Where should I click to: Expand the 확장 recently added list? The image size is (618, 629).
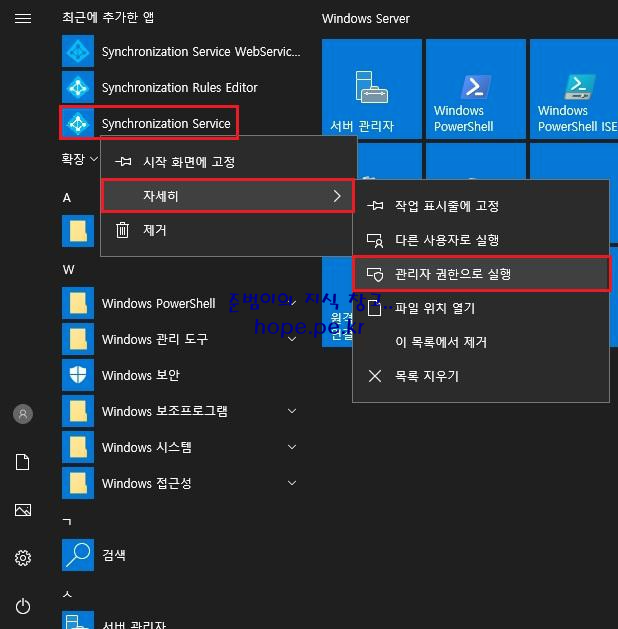(x=79, y=159)
